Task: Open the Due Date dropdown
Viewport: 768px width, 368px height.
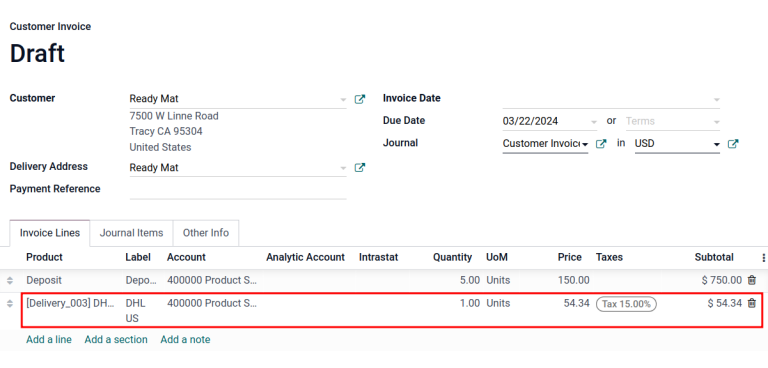Action: [594, 122]
